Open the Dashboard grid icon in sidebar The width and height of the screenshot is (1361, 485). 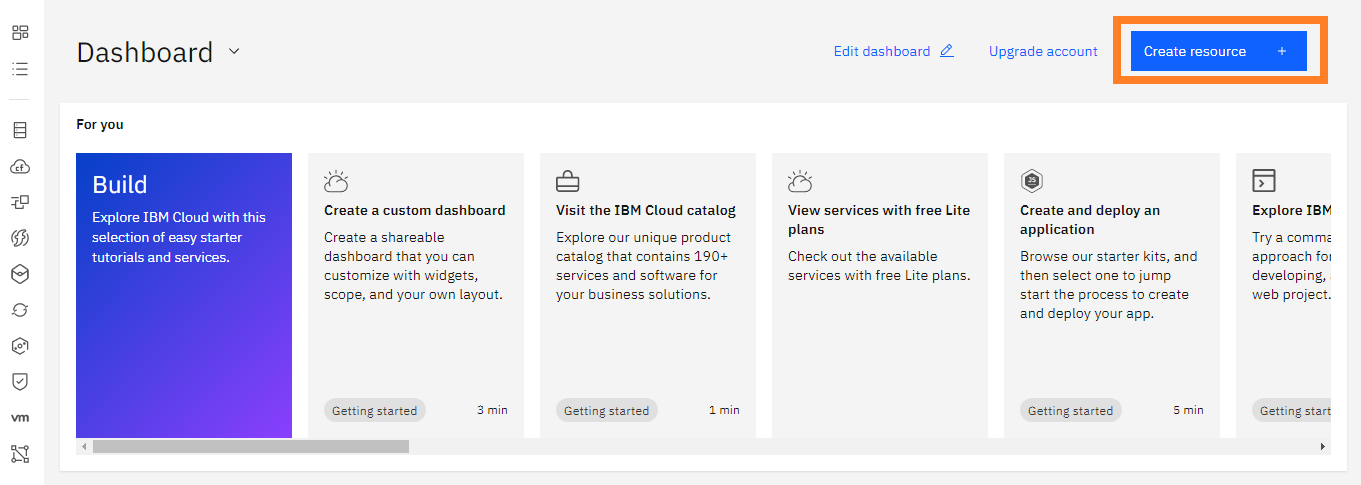coord(20,32)
